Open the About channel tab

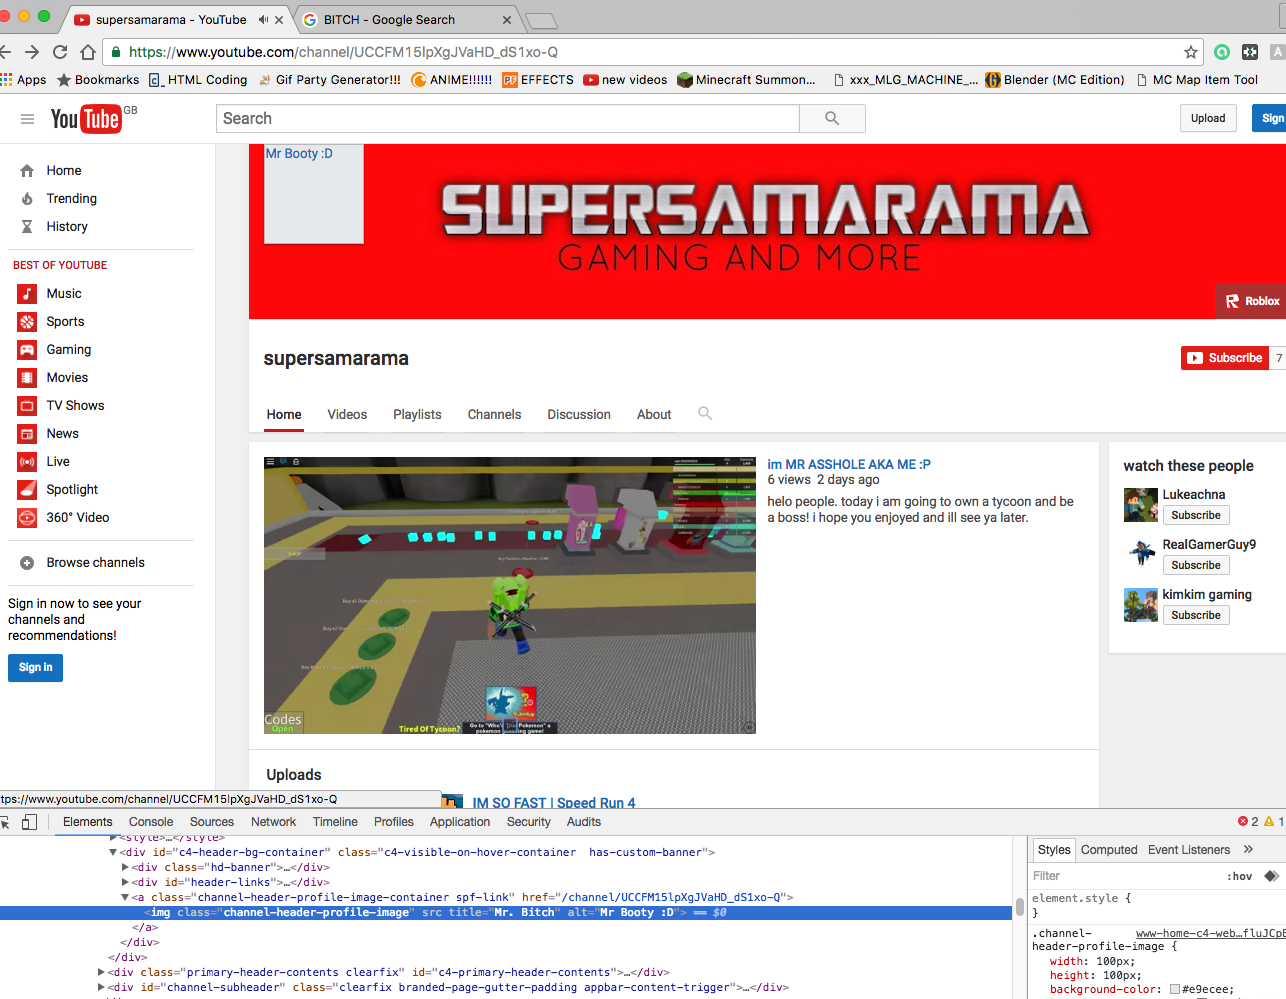click(x=654, y=415)
